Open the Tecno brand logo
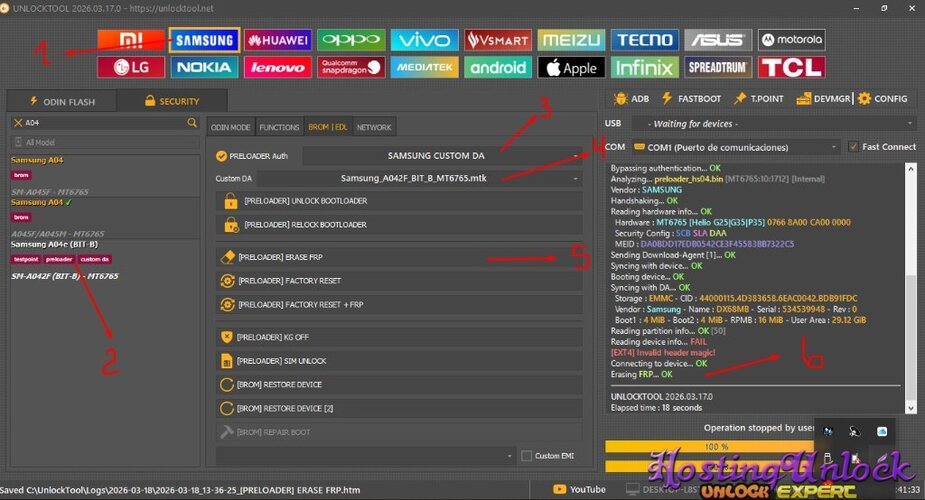 click(645, 40)
